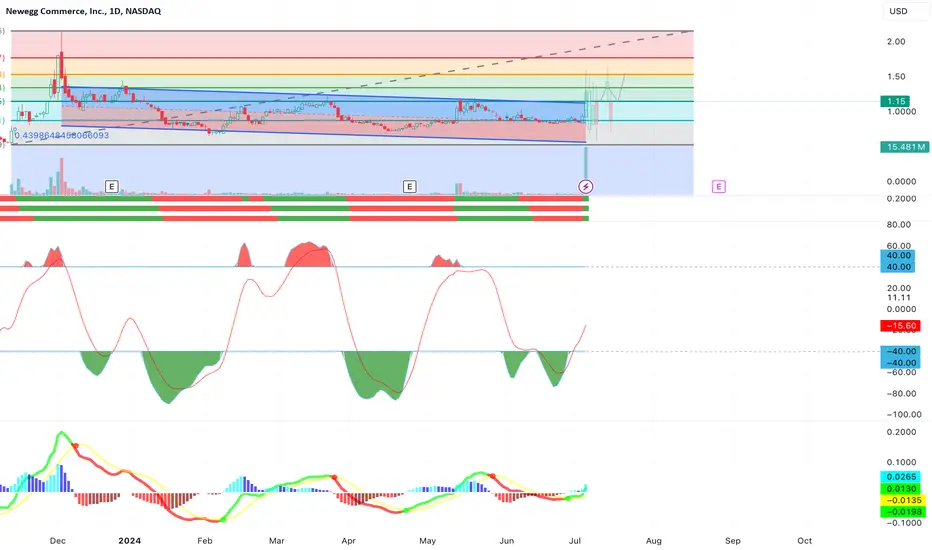Click the Jun label on time axis
The height and width of the screenshot is (550, 932).
point(506,540)
